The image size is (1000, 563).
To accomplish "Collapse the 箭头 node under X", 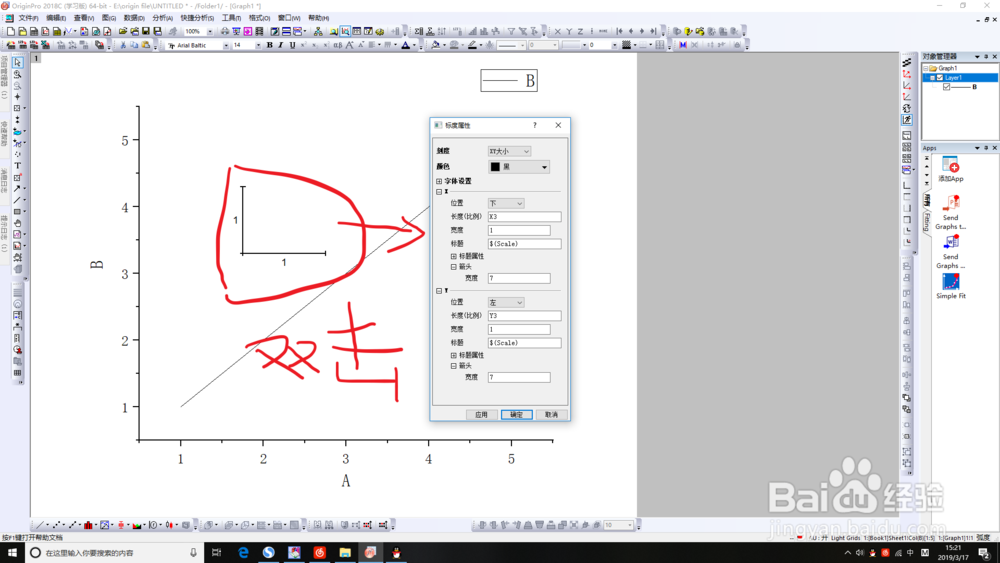I will click(x=453, y=267).
